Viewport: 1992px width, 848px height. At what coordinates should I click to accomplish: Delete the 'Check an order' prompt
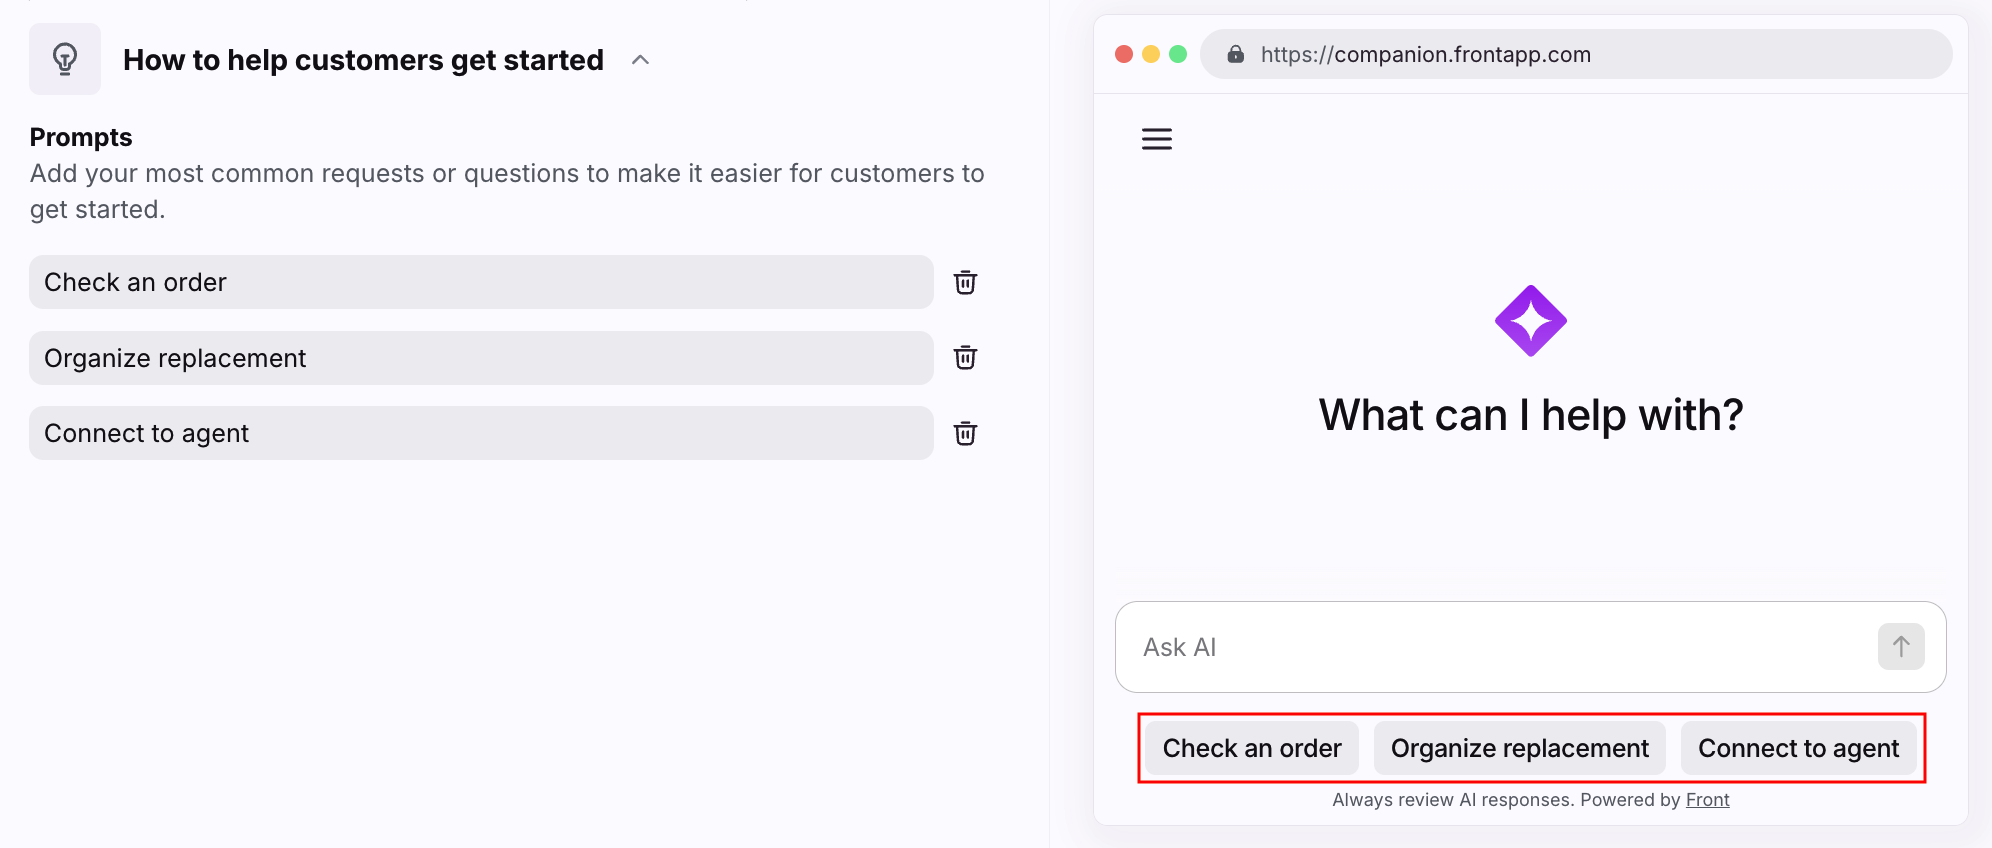965,282
